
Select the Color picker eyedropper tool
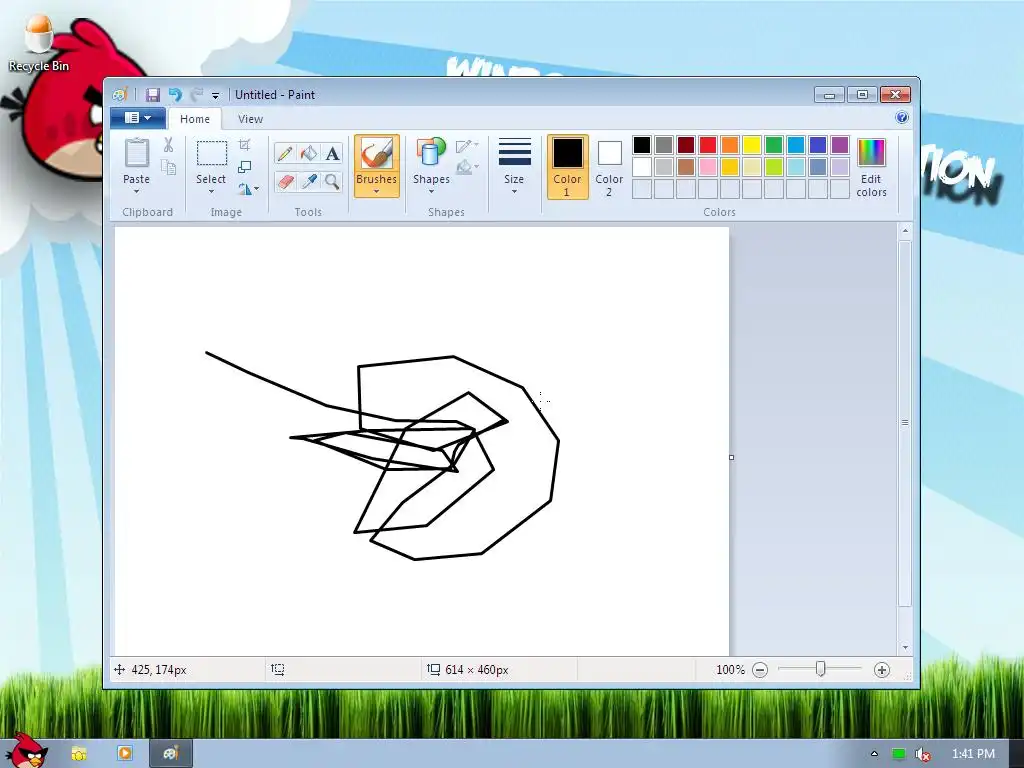(x=308, y=181)
